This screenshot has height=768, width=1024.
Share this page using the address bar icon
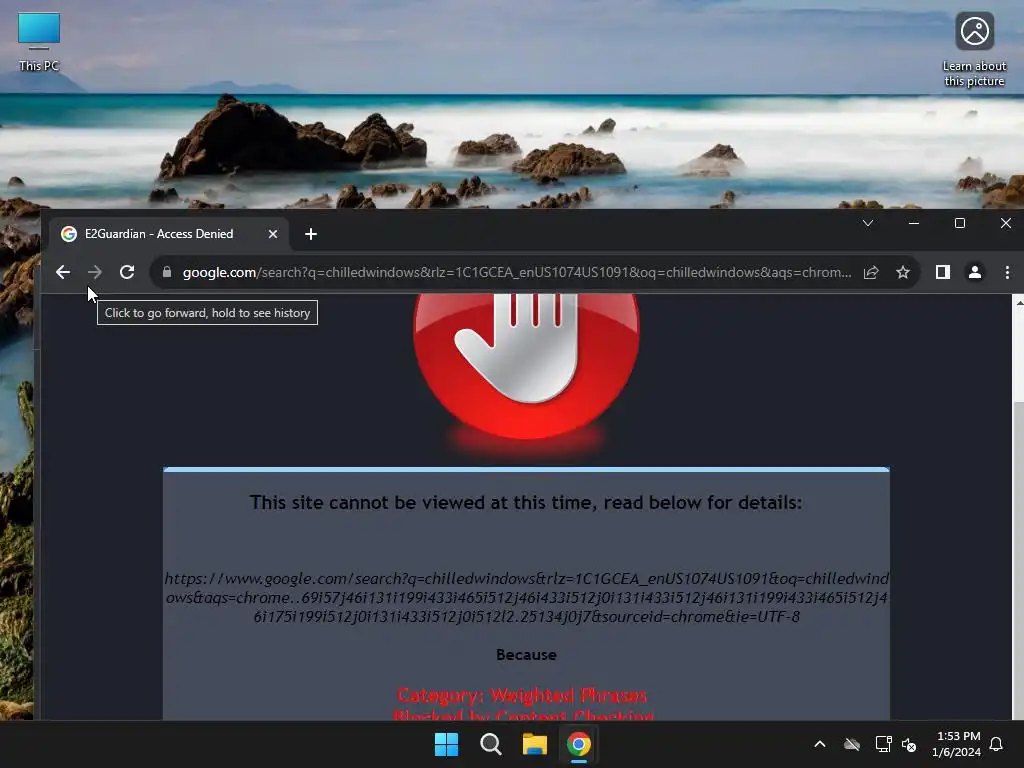[871, 272]
